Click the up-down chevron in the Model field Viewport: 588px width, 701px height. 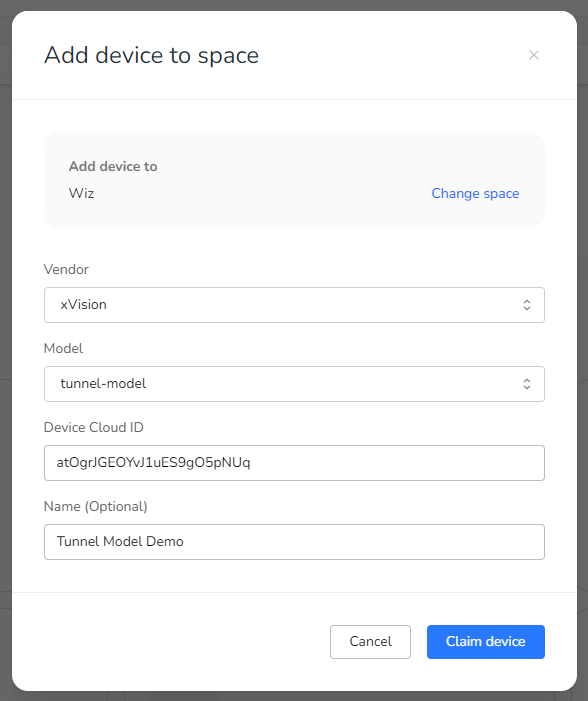click(527, 384)
